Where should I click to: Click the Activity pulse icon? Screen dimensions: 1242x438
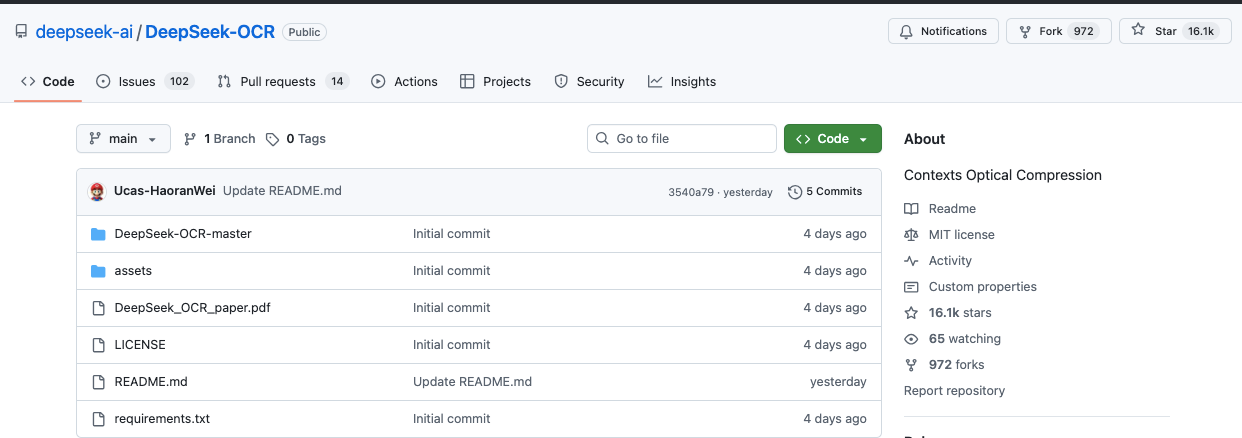tap(911, 261)
